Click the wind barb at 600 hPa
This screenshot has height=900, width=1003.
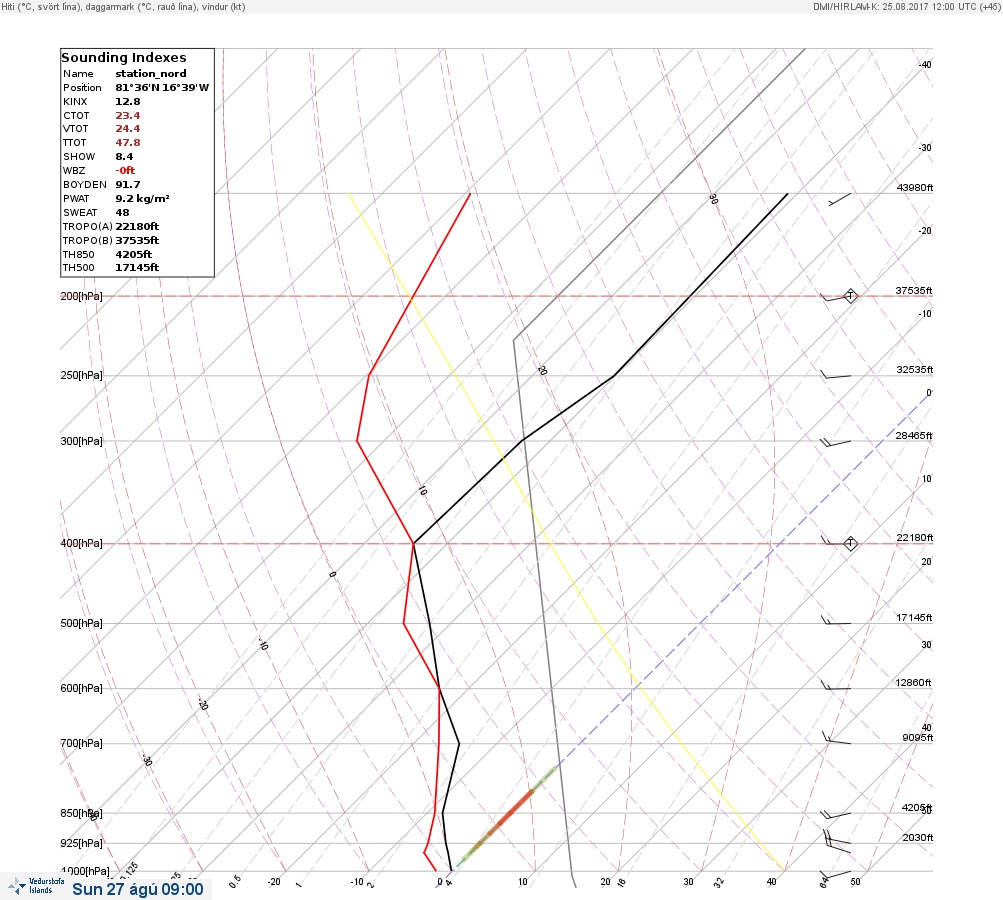836,686
